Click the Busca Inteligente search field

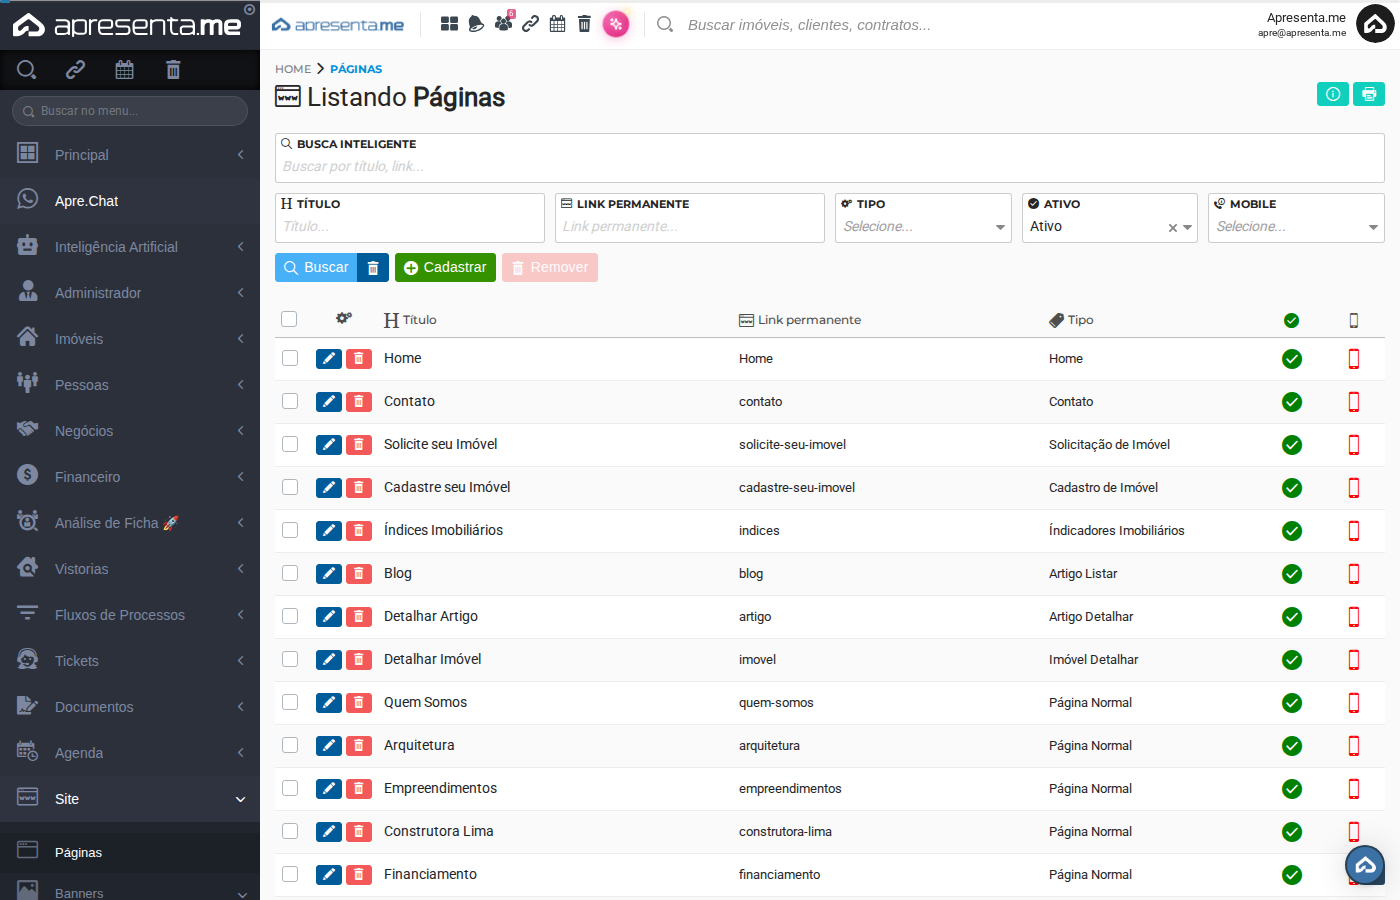[830, 158]
